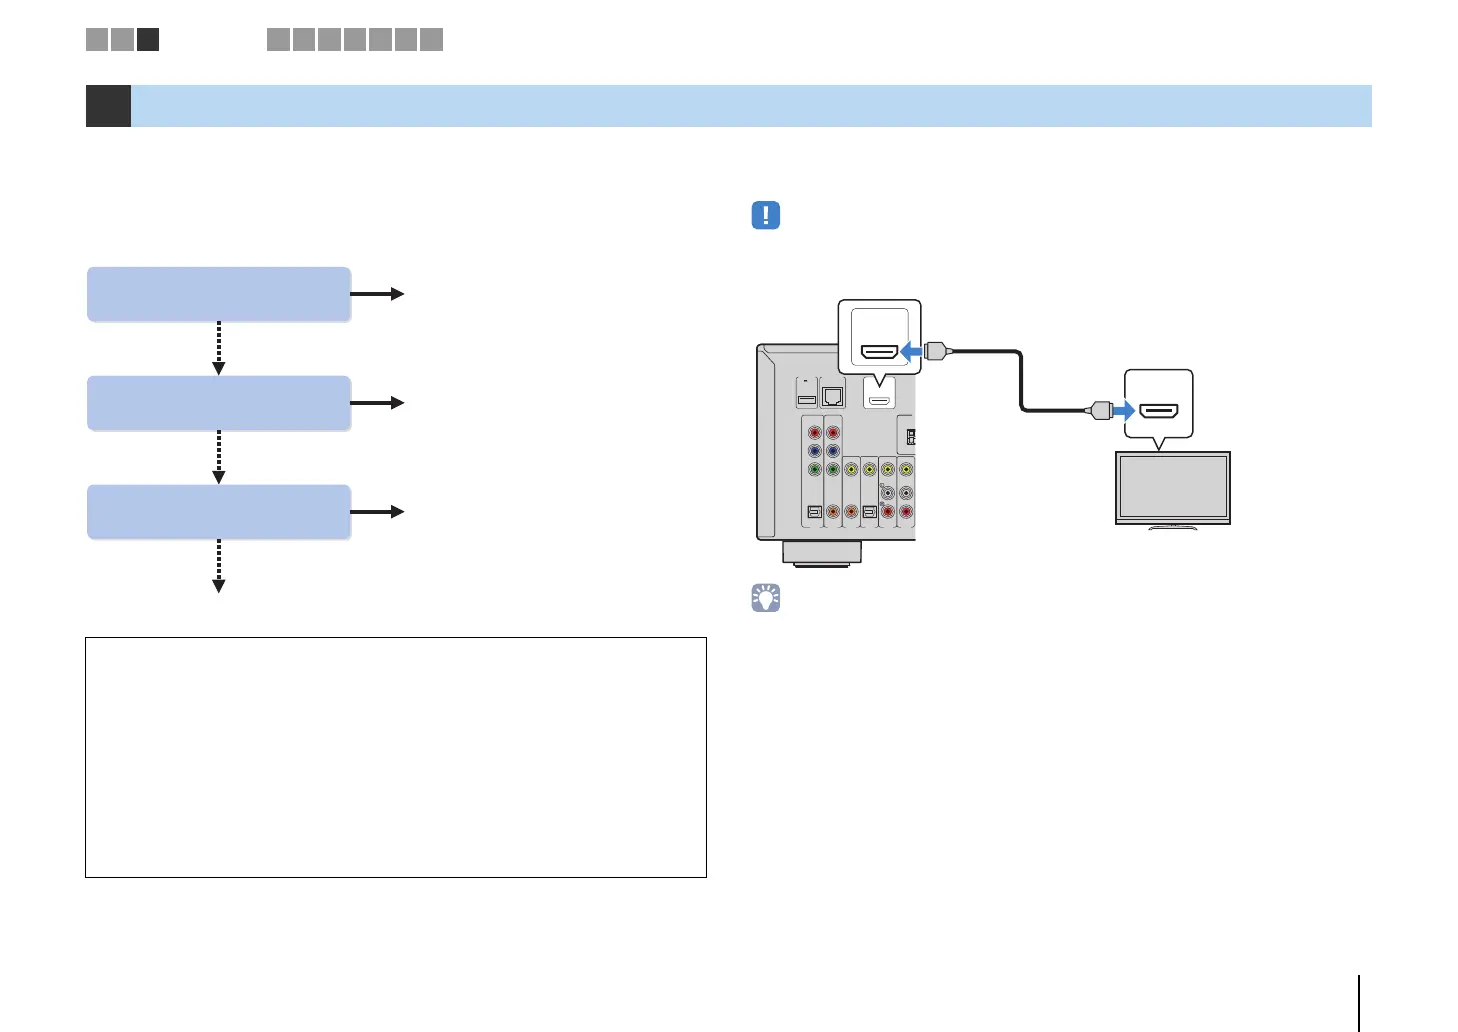Select the HDMI jack callout above the TV
The height and width of the screenshot is (1032, 1458).
point(1159,404)
